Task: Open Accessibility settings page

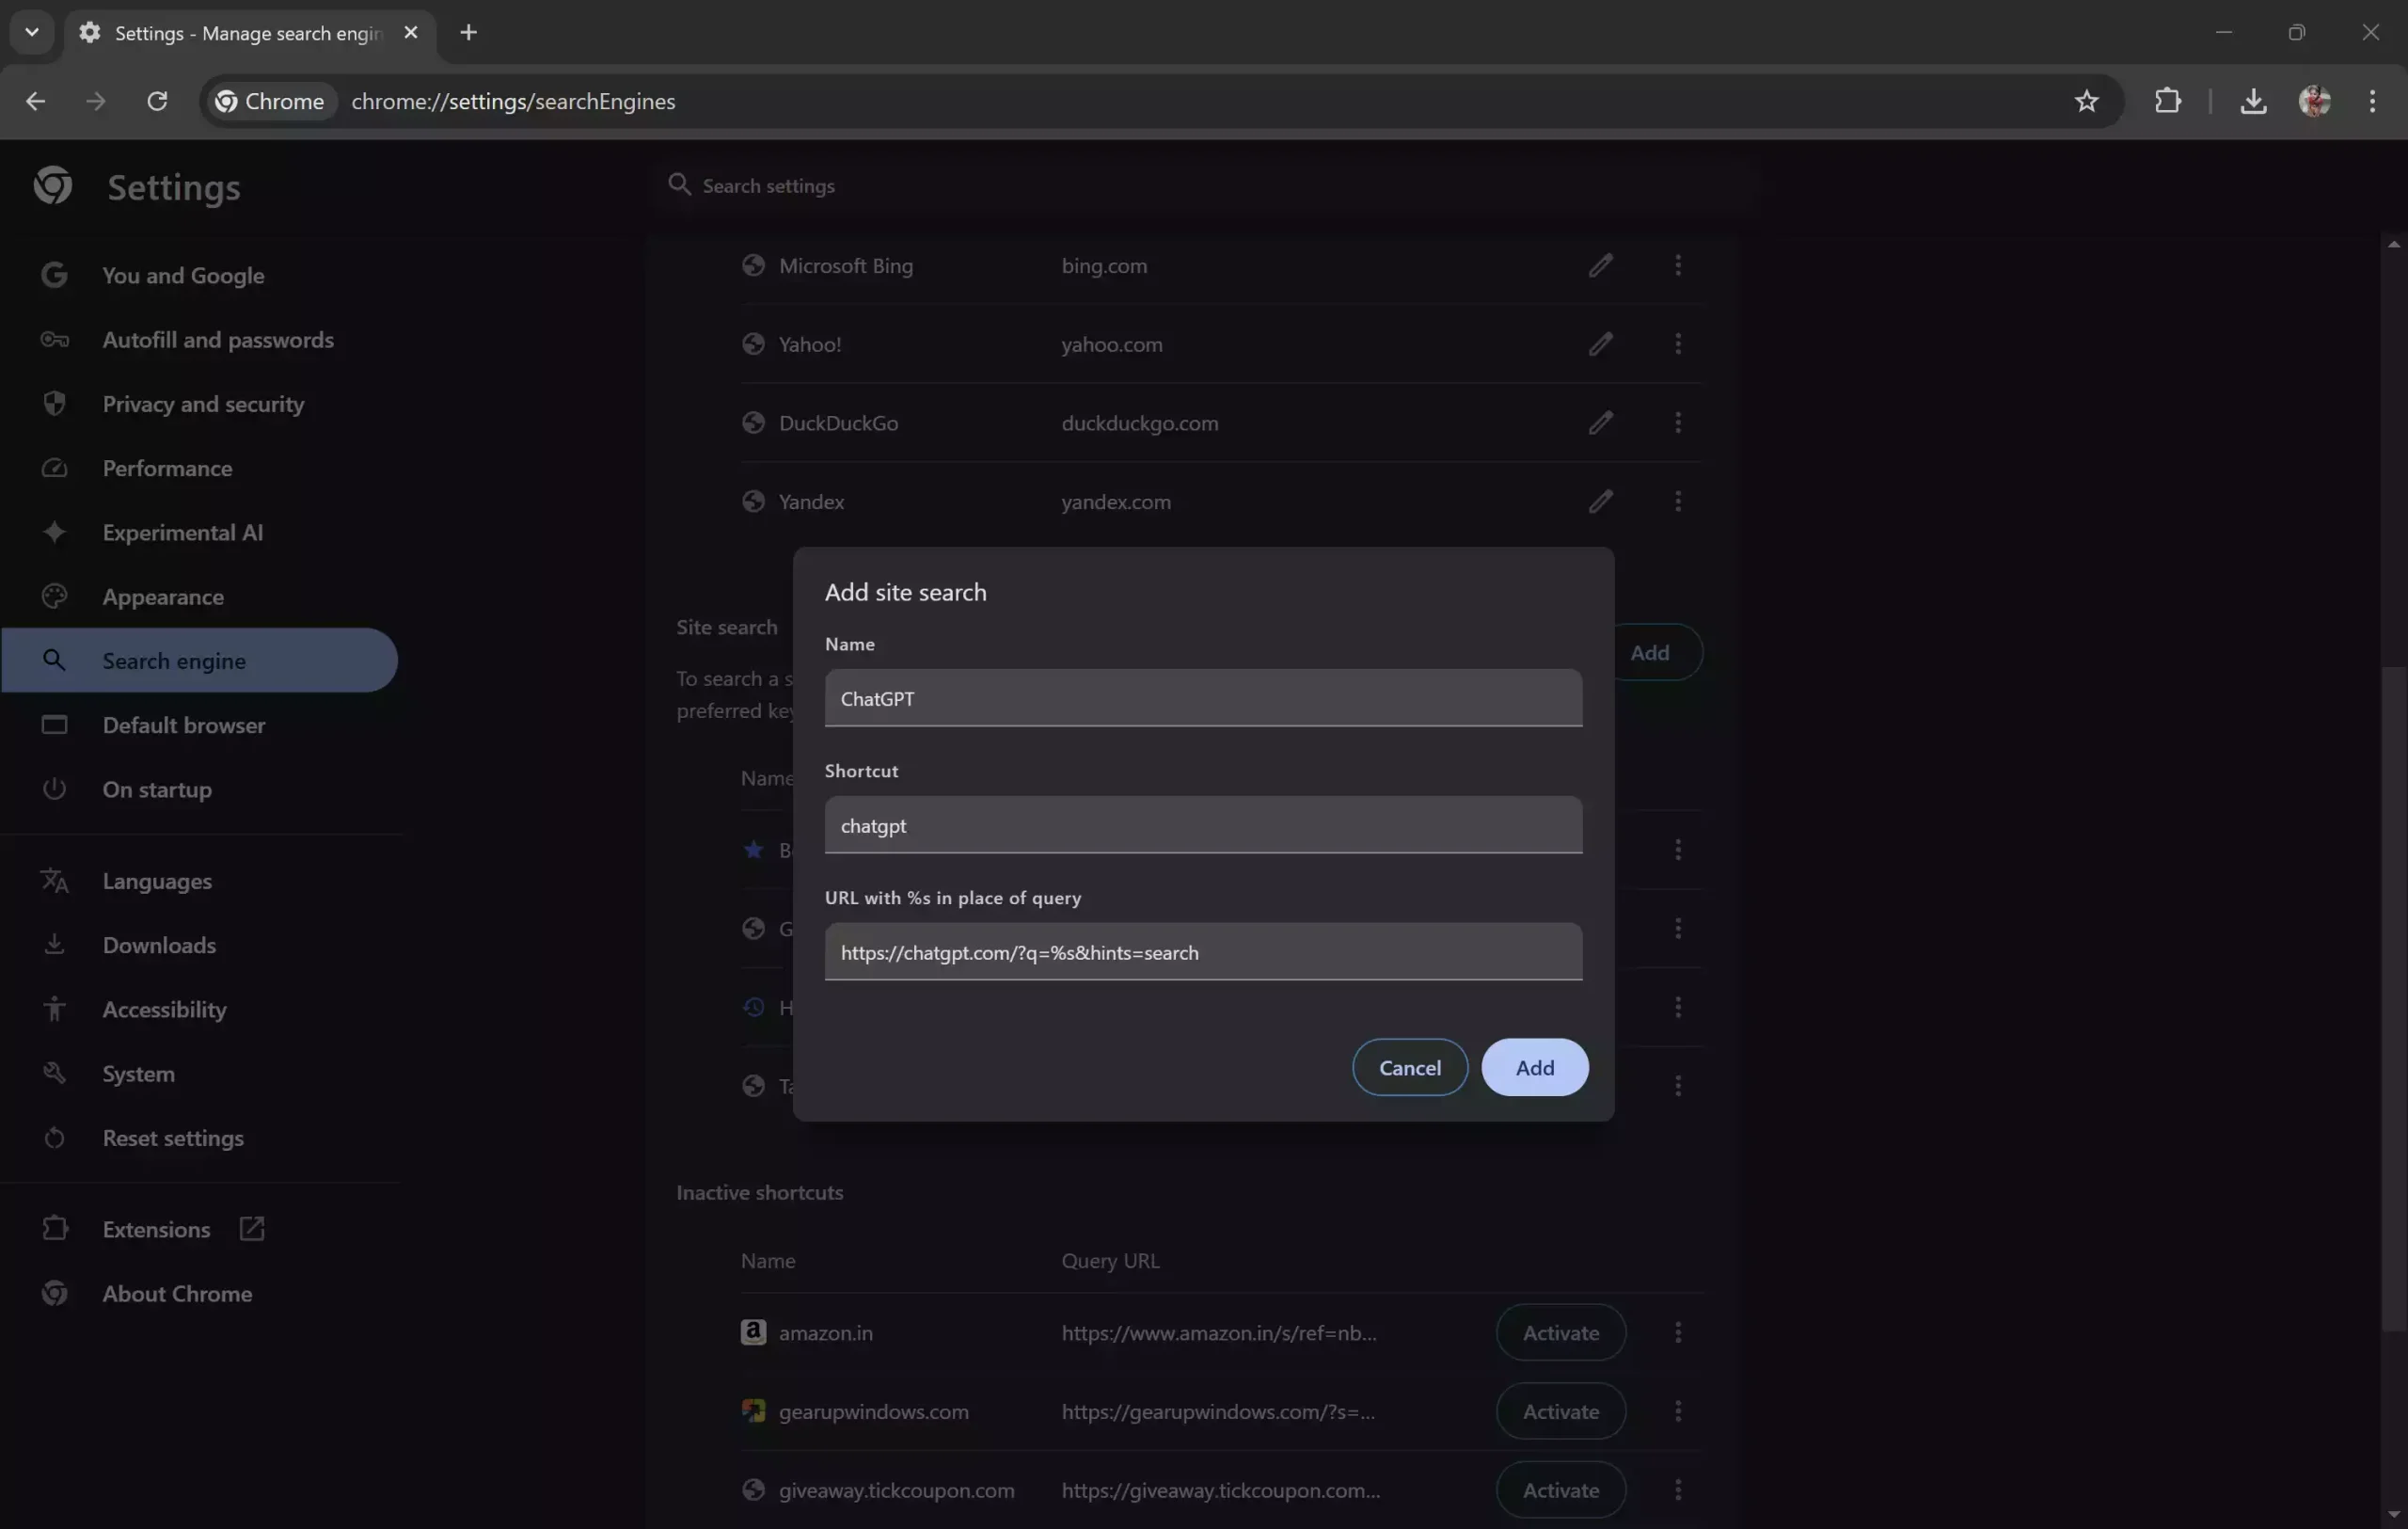Action: tap(200, 1009)
